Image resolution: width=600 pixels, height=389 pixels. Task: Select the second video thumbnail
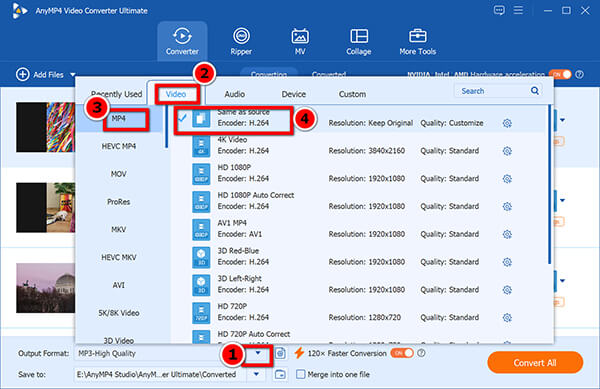[x=46, y=207]
